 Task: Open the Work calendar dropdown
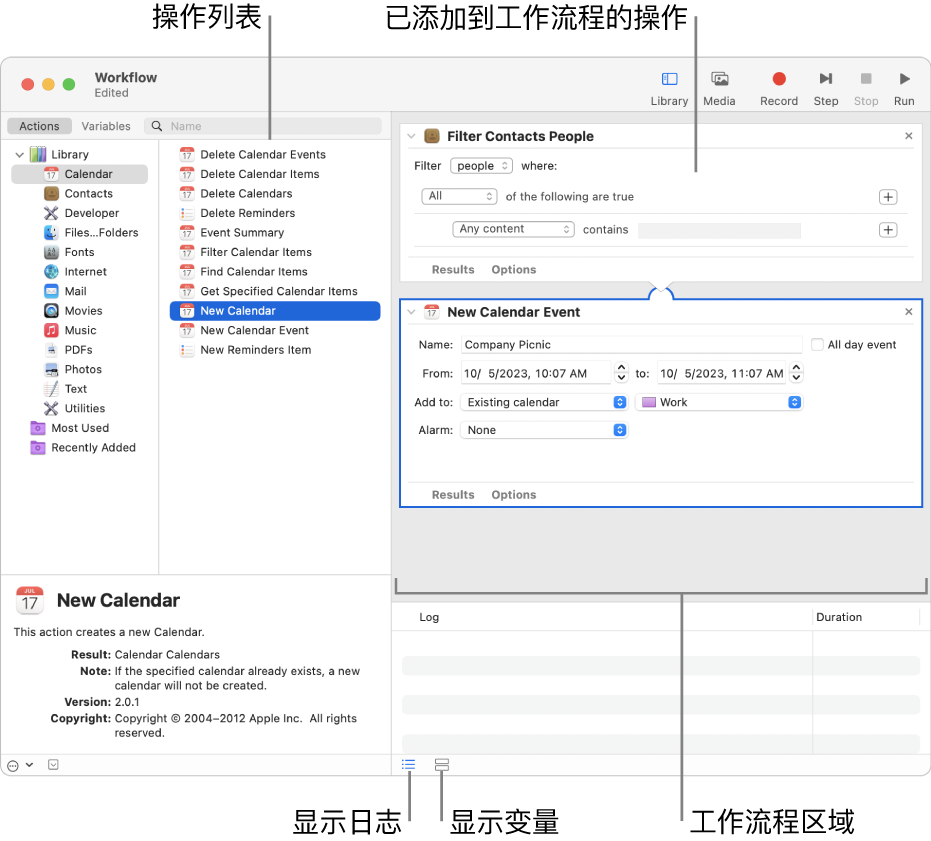pos(719,402)
